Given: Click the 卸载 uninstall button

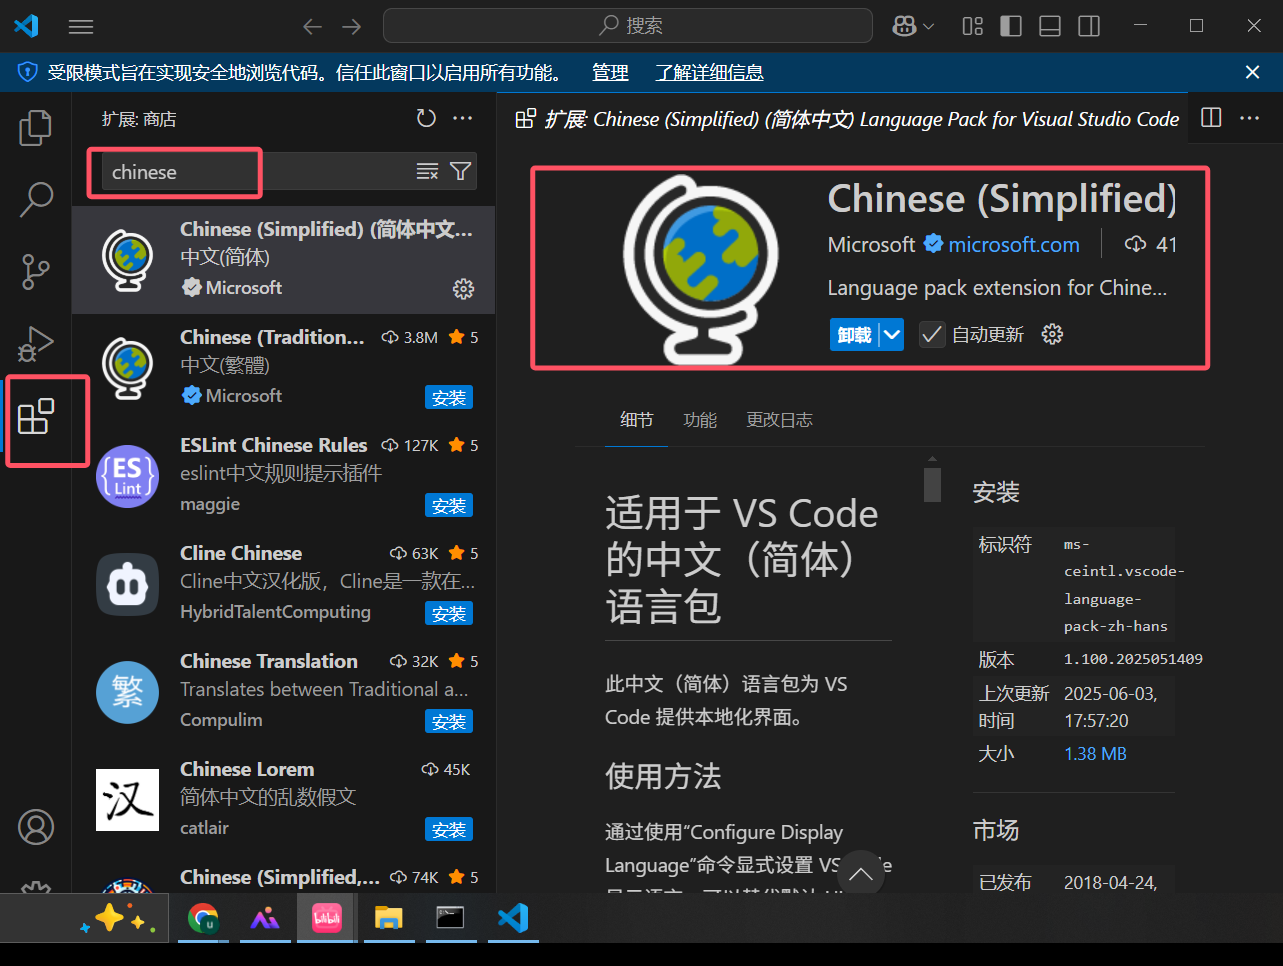Looking at the screenshot, I should pyautogui.click(x=854, y=335).
